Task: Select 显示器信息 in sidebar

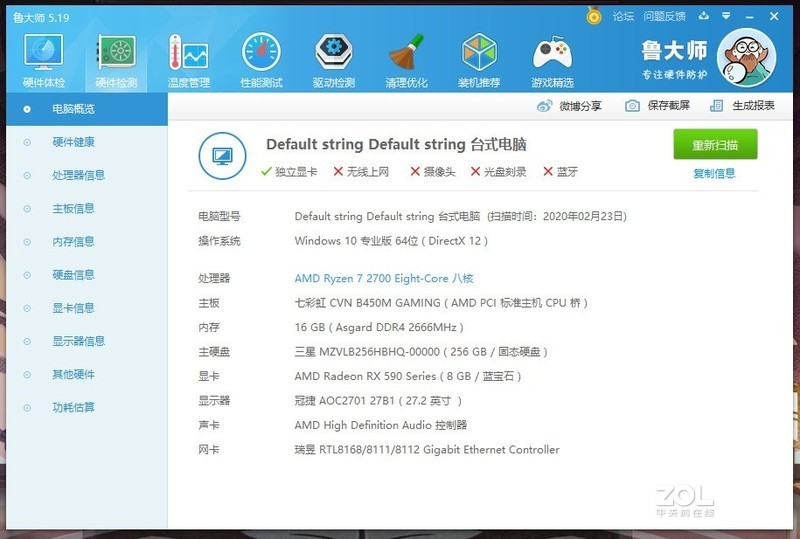Action: [x=87, y=341]
